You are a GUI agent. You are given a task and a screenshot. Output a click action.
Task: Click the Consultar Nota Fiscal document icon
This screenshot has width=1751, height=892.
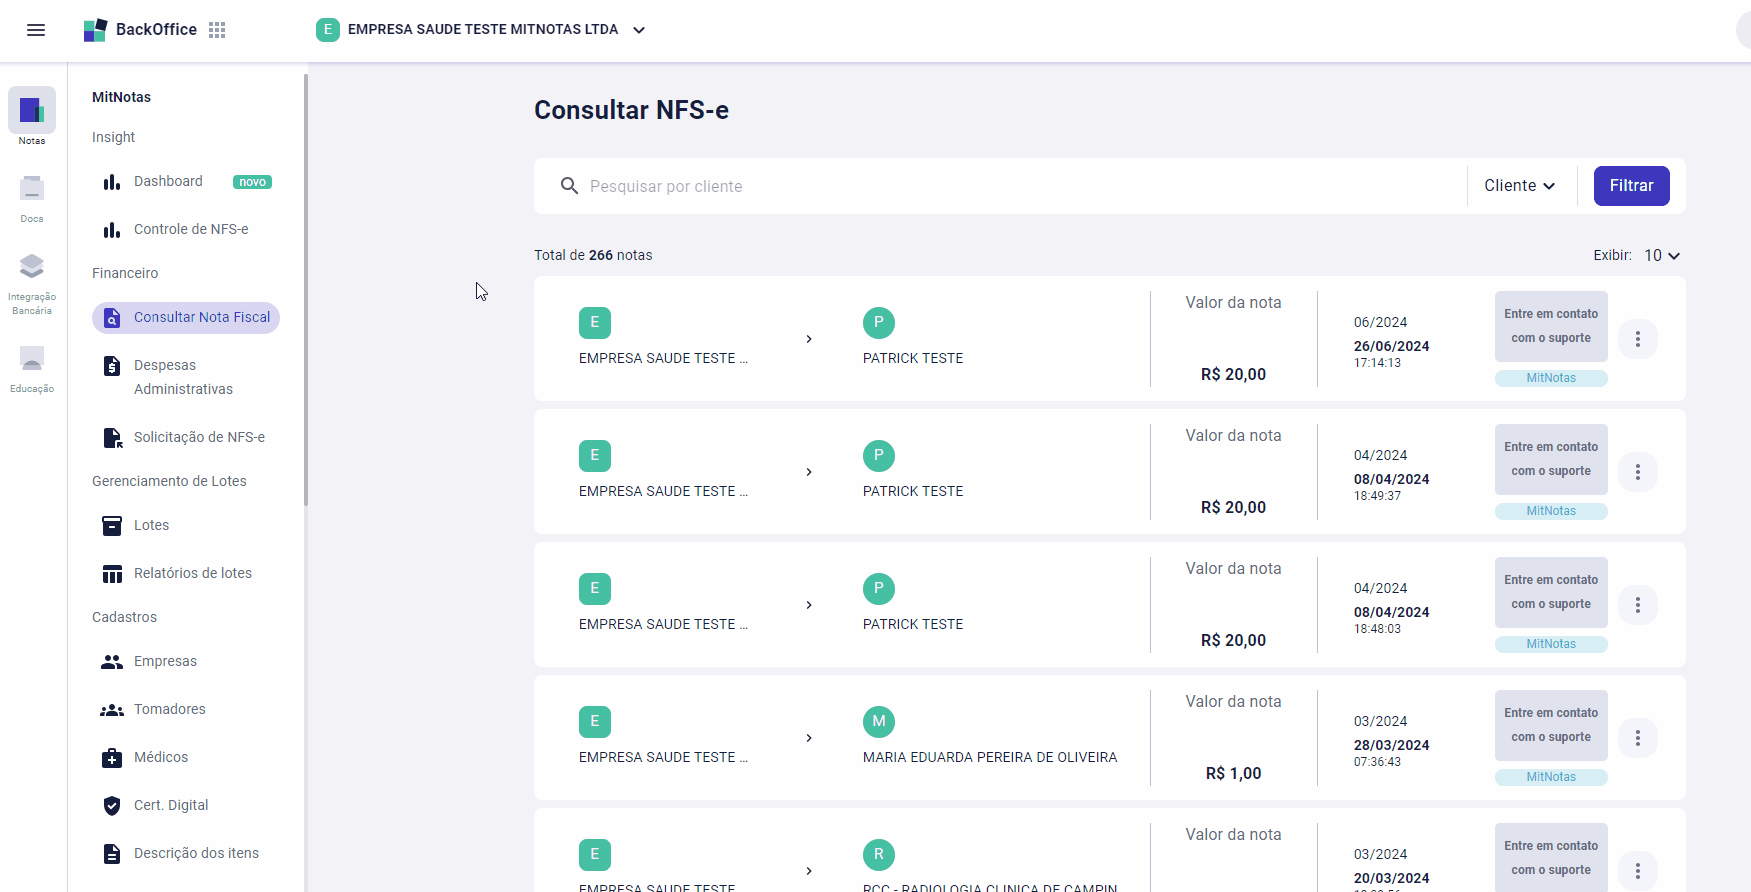[112, 318]
